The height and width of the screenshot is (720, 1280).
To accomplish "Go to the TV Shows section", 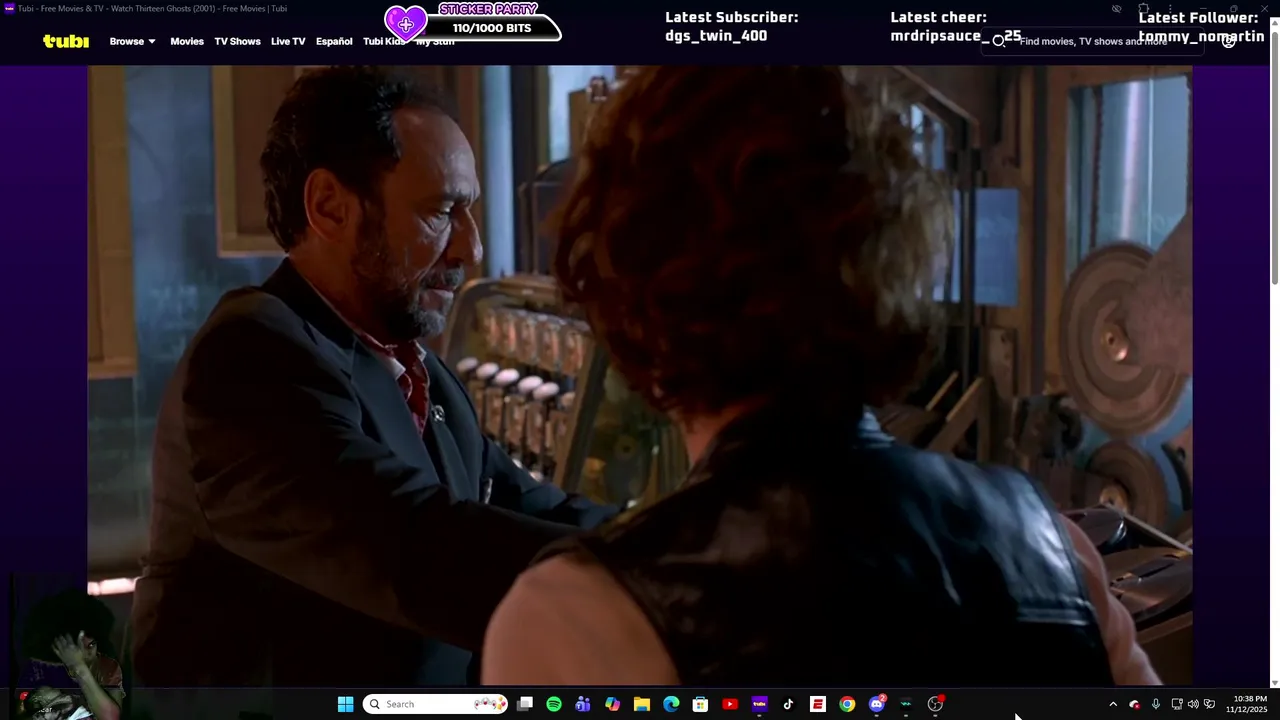I will 237,41.
